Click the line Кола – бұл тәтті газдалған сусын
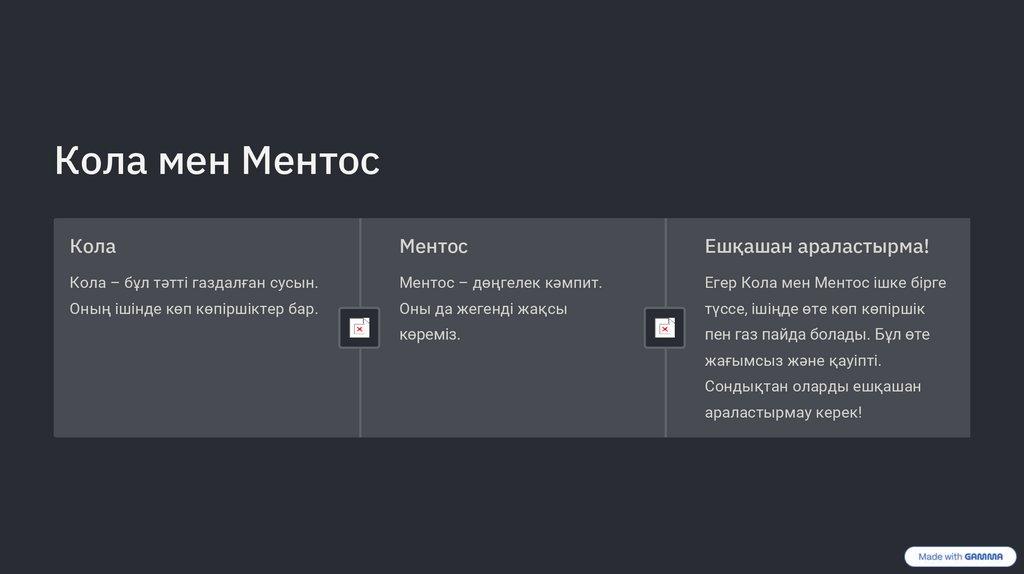This screenshot has height=574, width=1024. pyautogui.click(x=194, y=283)
